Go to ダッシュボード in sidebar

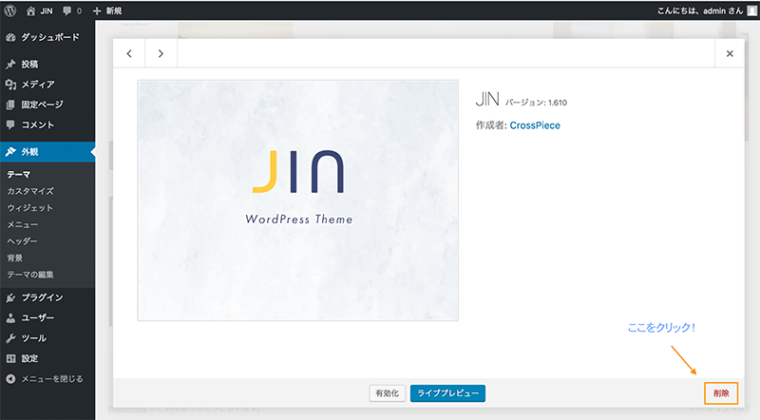[x=48, y=37]
